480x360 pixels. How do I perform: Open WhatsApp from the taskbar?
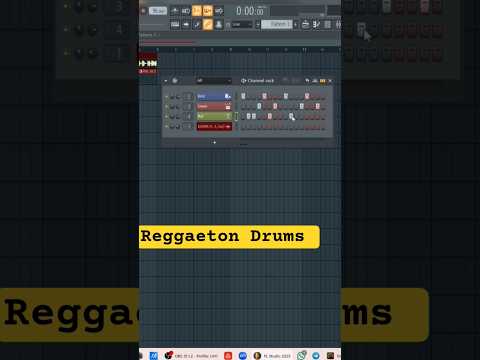coord(302,356)
